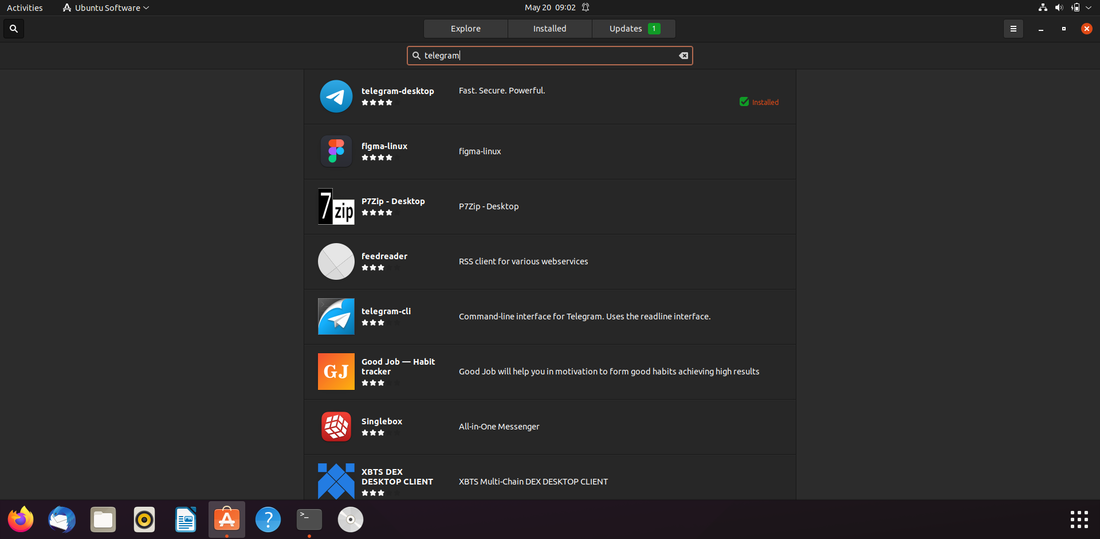This screenshot has width=1100, height=539.
Task: Open Terminal from the dock
Action: point(309,519)
